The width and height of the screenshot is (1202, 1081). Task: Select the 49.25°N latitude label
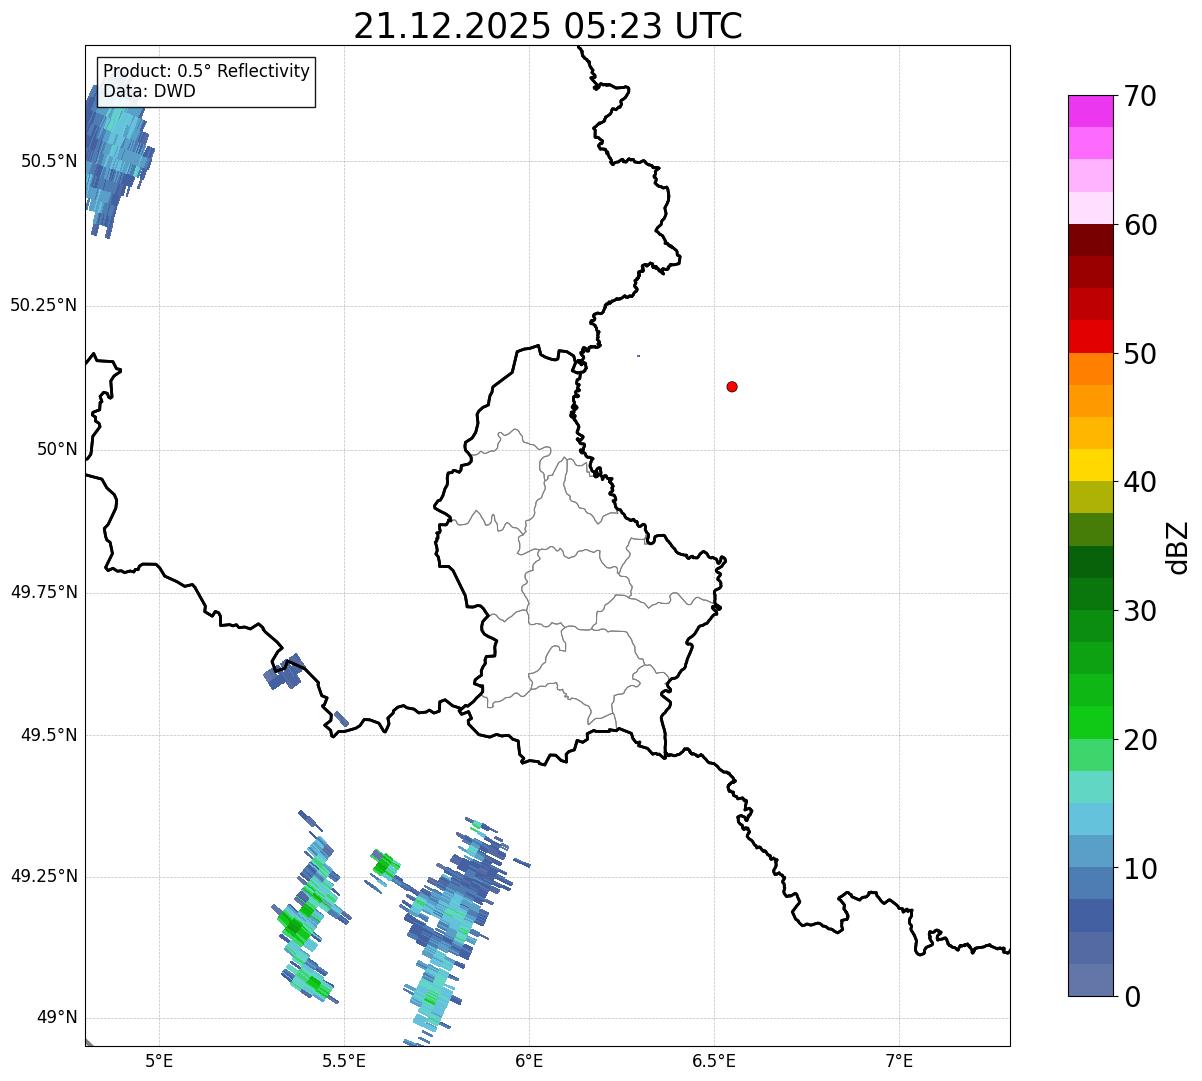click(44, 876)
